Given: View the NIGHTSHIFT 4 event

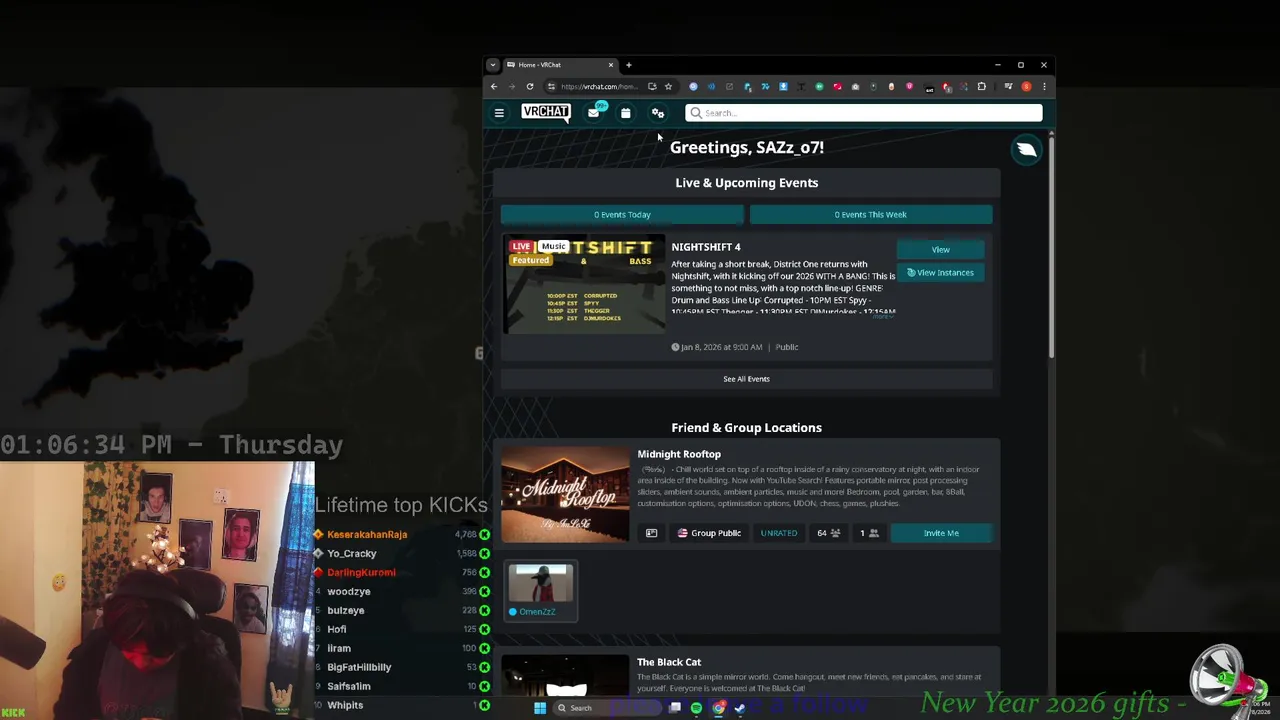Looking at the screenshot, I should [x=941, y=250].
